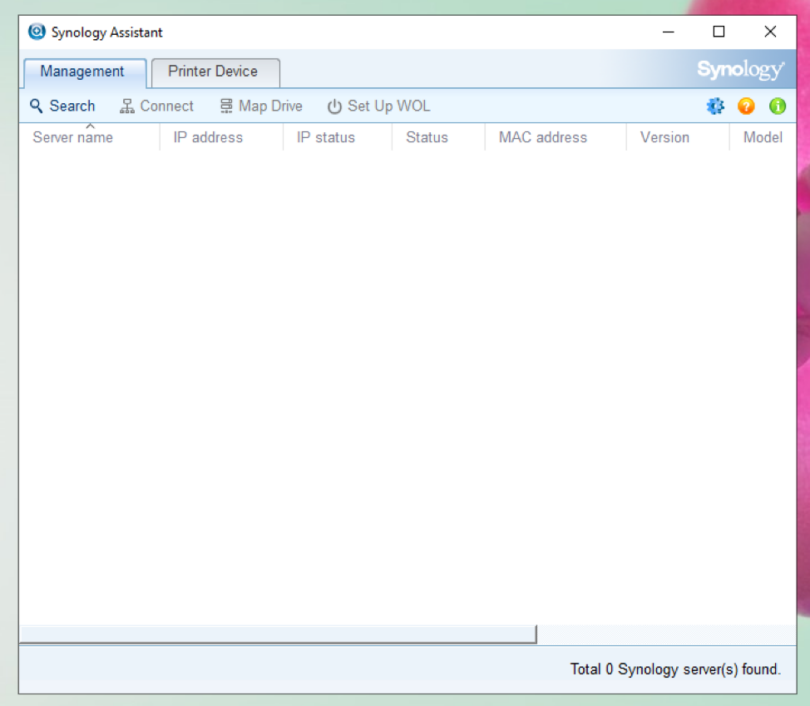Sort by Status column header

pos(439,137)
